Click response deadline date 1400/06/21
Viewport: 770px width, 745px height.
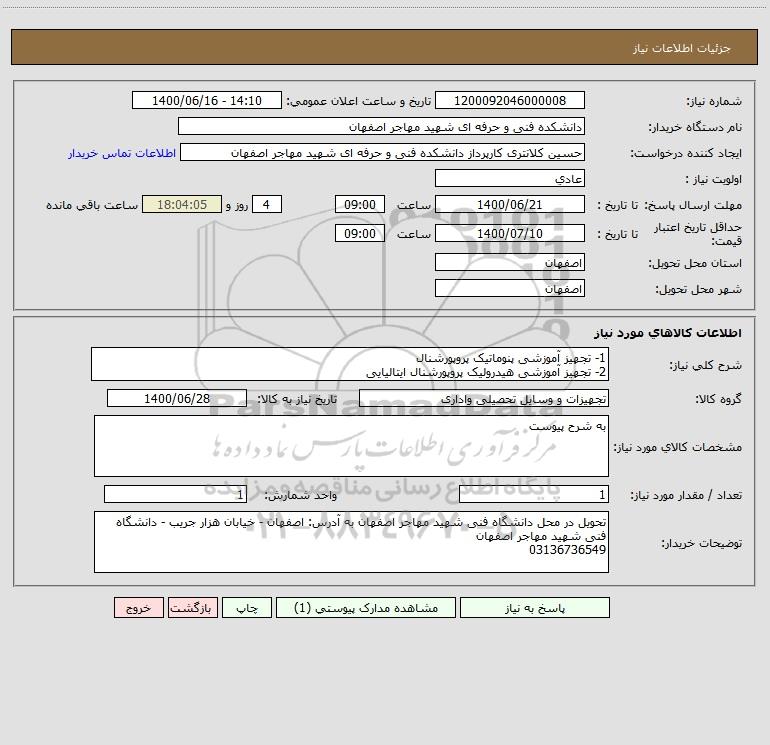[510, 204]
